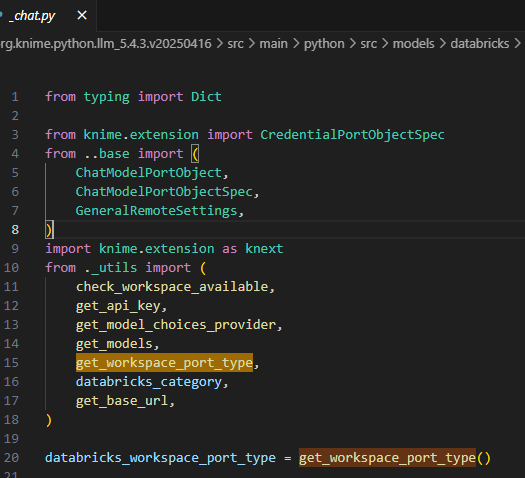The height and width of the screenshot is (478, 525).
Task: Open the 'main' breadcrumb segment
Action: [x=274, y=44]
